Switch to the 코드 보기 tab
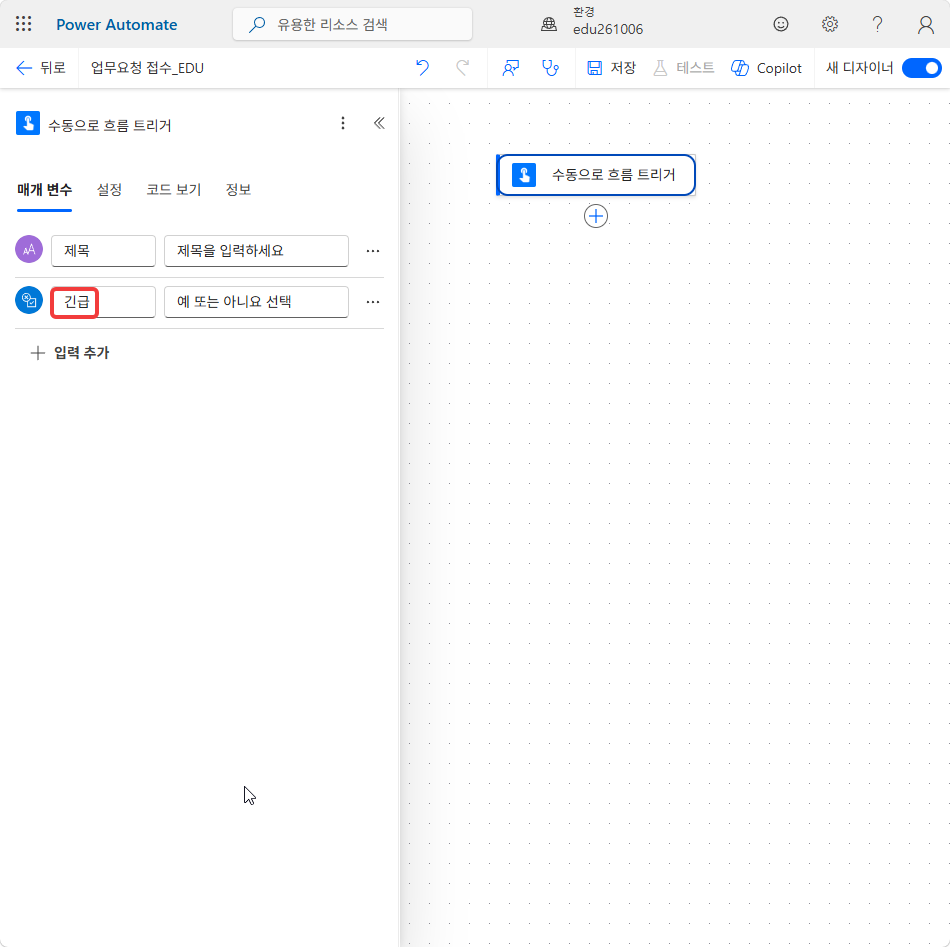 point(173,190)
